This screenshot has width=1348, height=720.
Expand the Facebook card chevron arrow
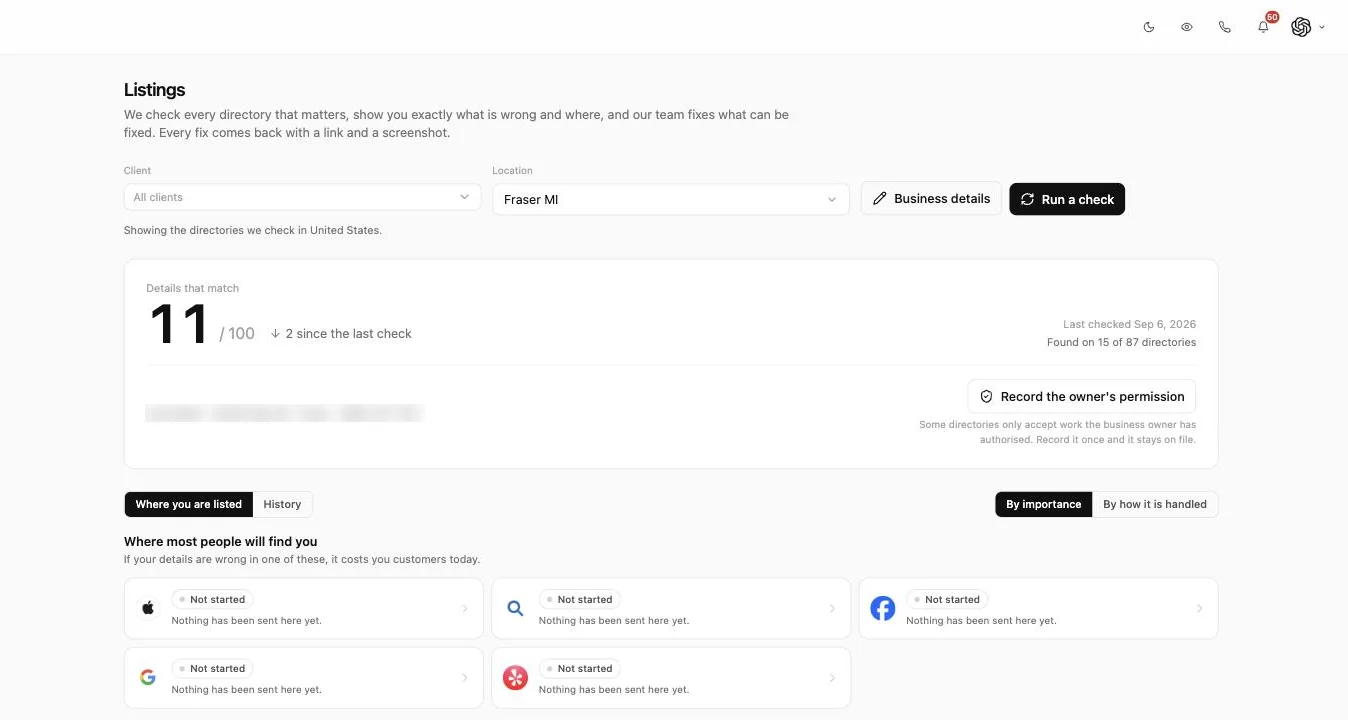(x=1200, y=608)
